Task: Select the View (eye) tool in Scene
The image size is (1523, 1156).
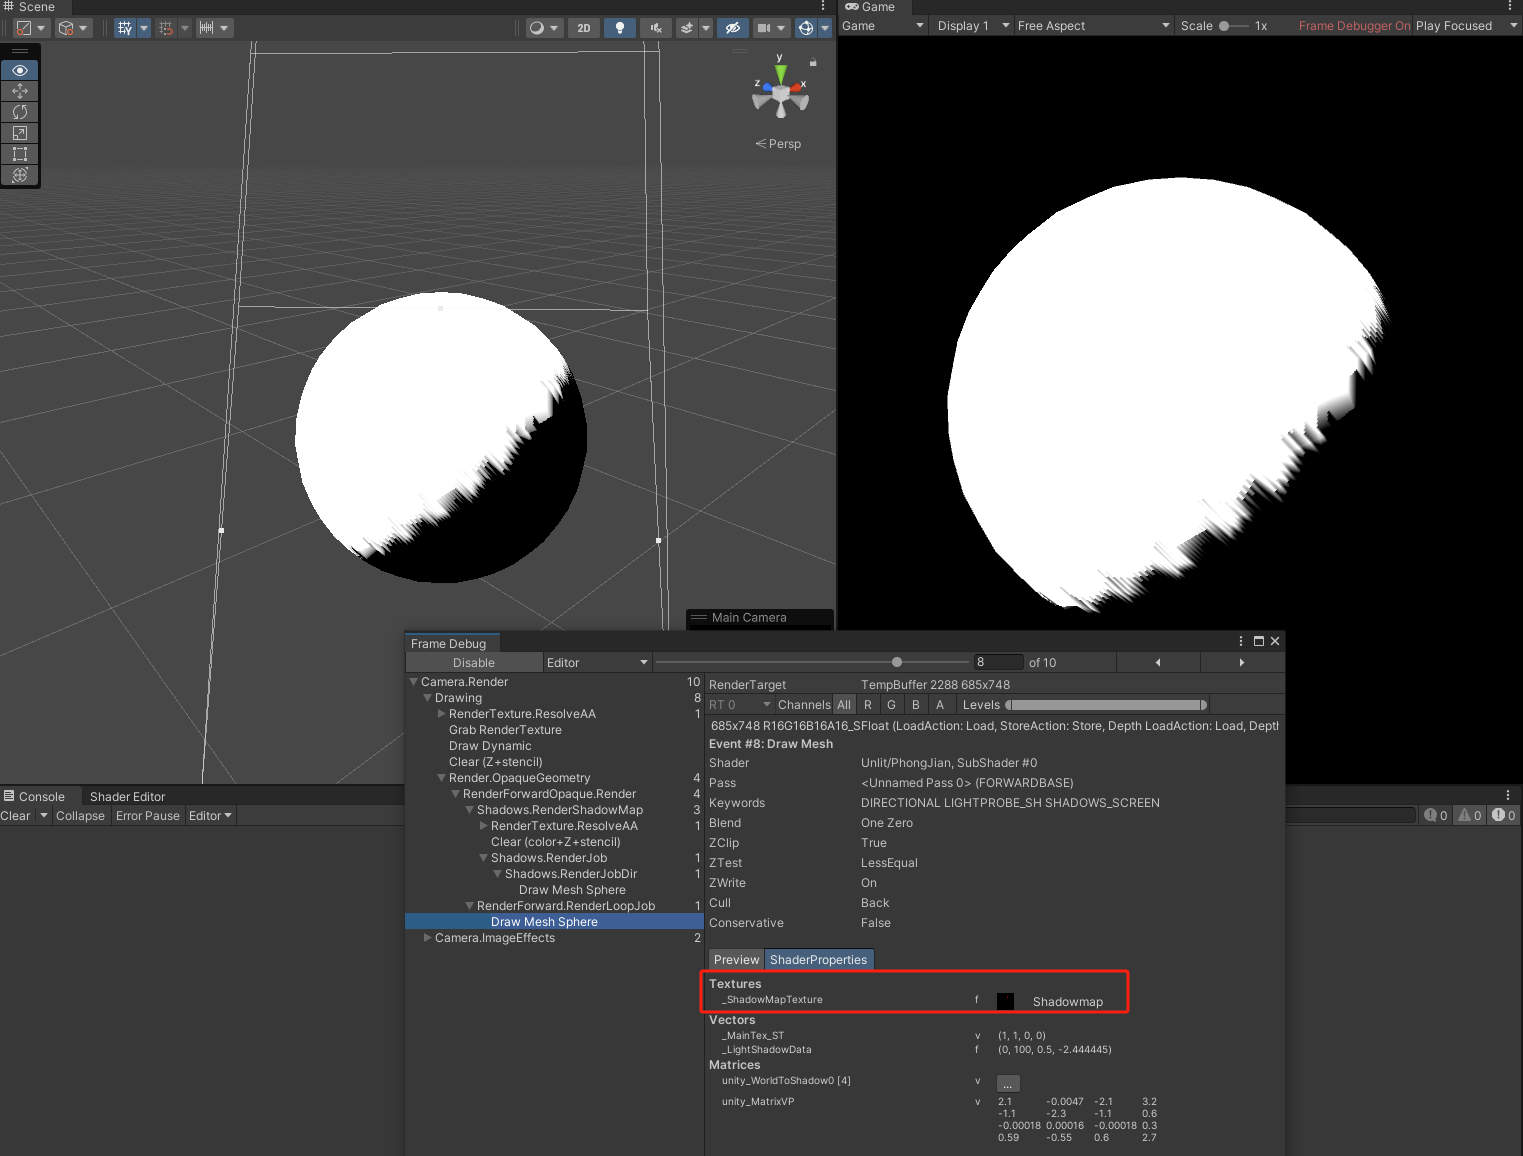Action: pos(20,71)
